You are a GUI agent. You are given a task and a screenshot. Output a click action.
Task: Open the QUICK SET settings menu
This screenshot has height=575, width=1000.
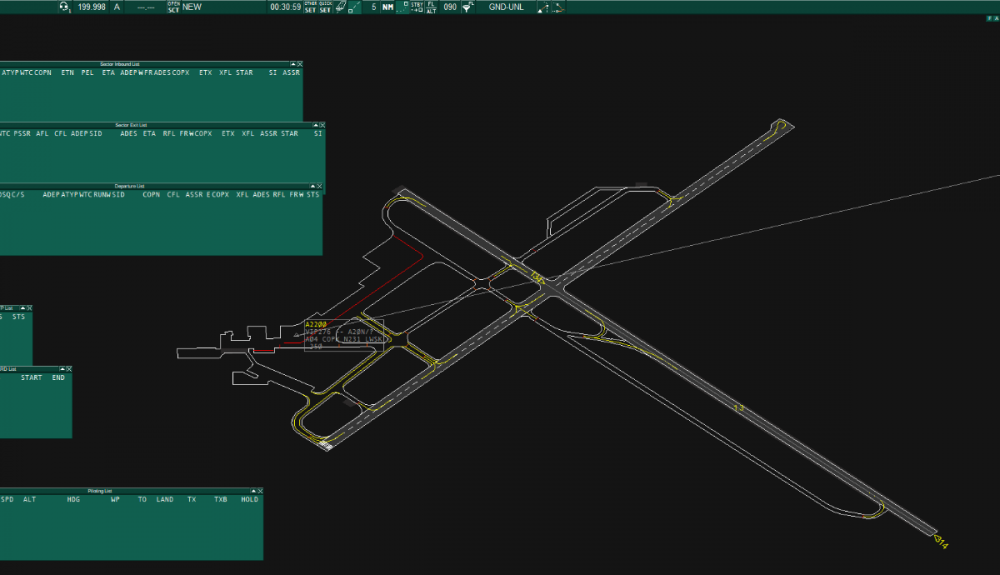[325, 7]
